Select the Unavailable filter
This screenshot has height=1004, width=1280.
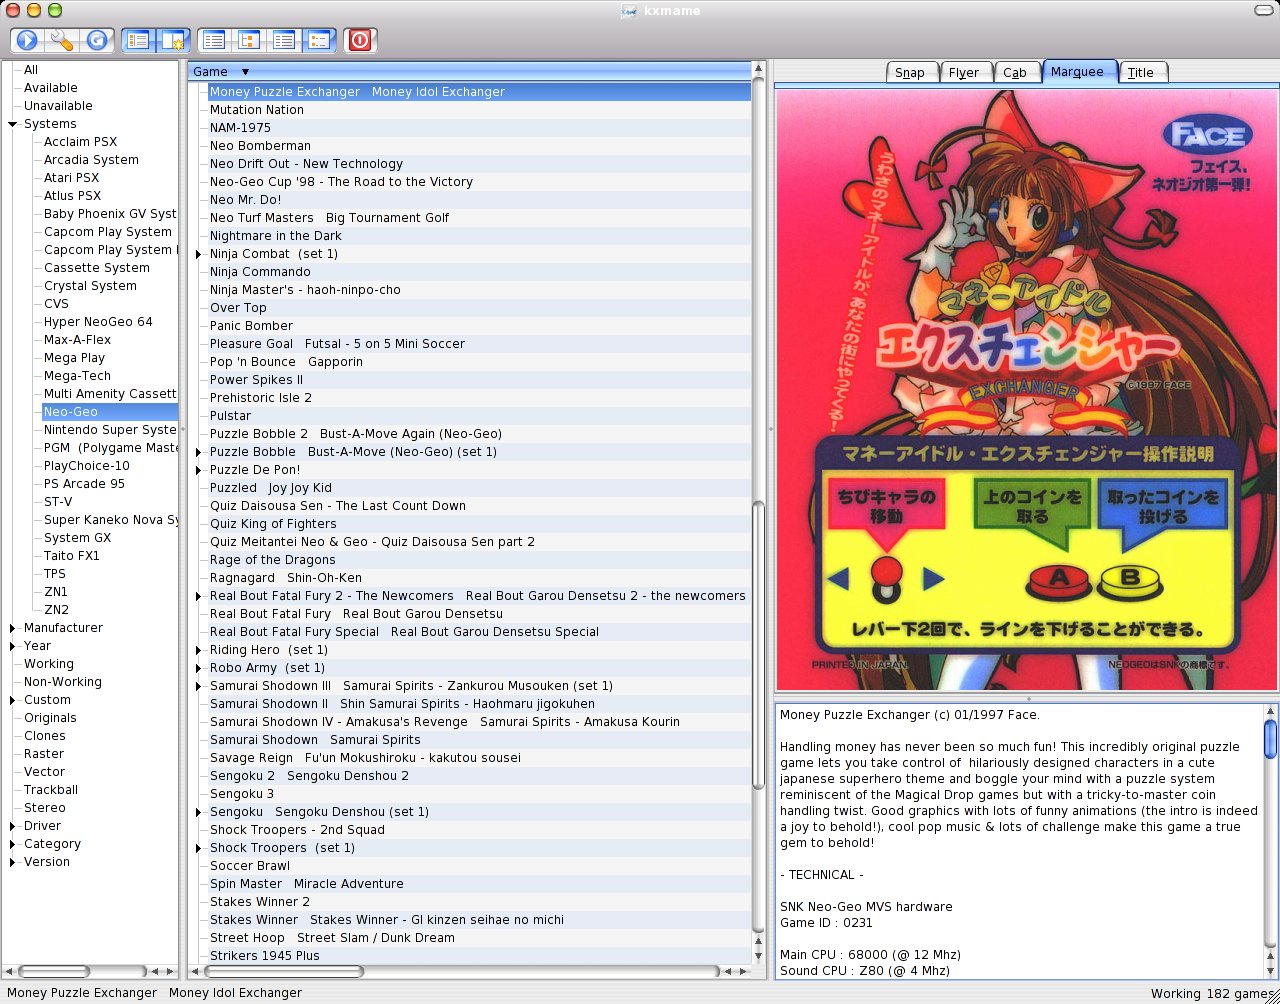pyautogui.click(x=58, y=106)
